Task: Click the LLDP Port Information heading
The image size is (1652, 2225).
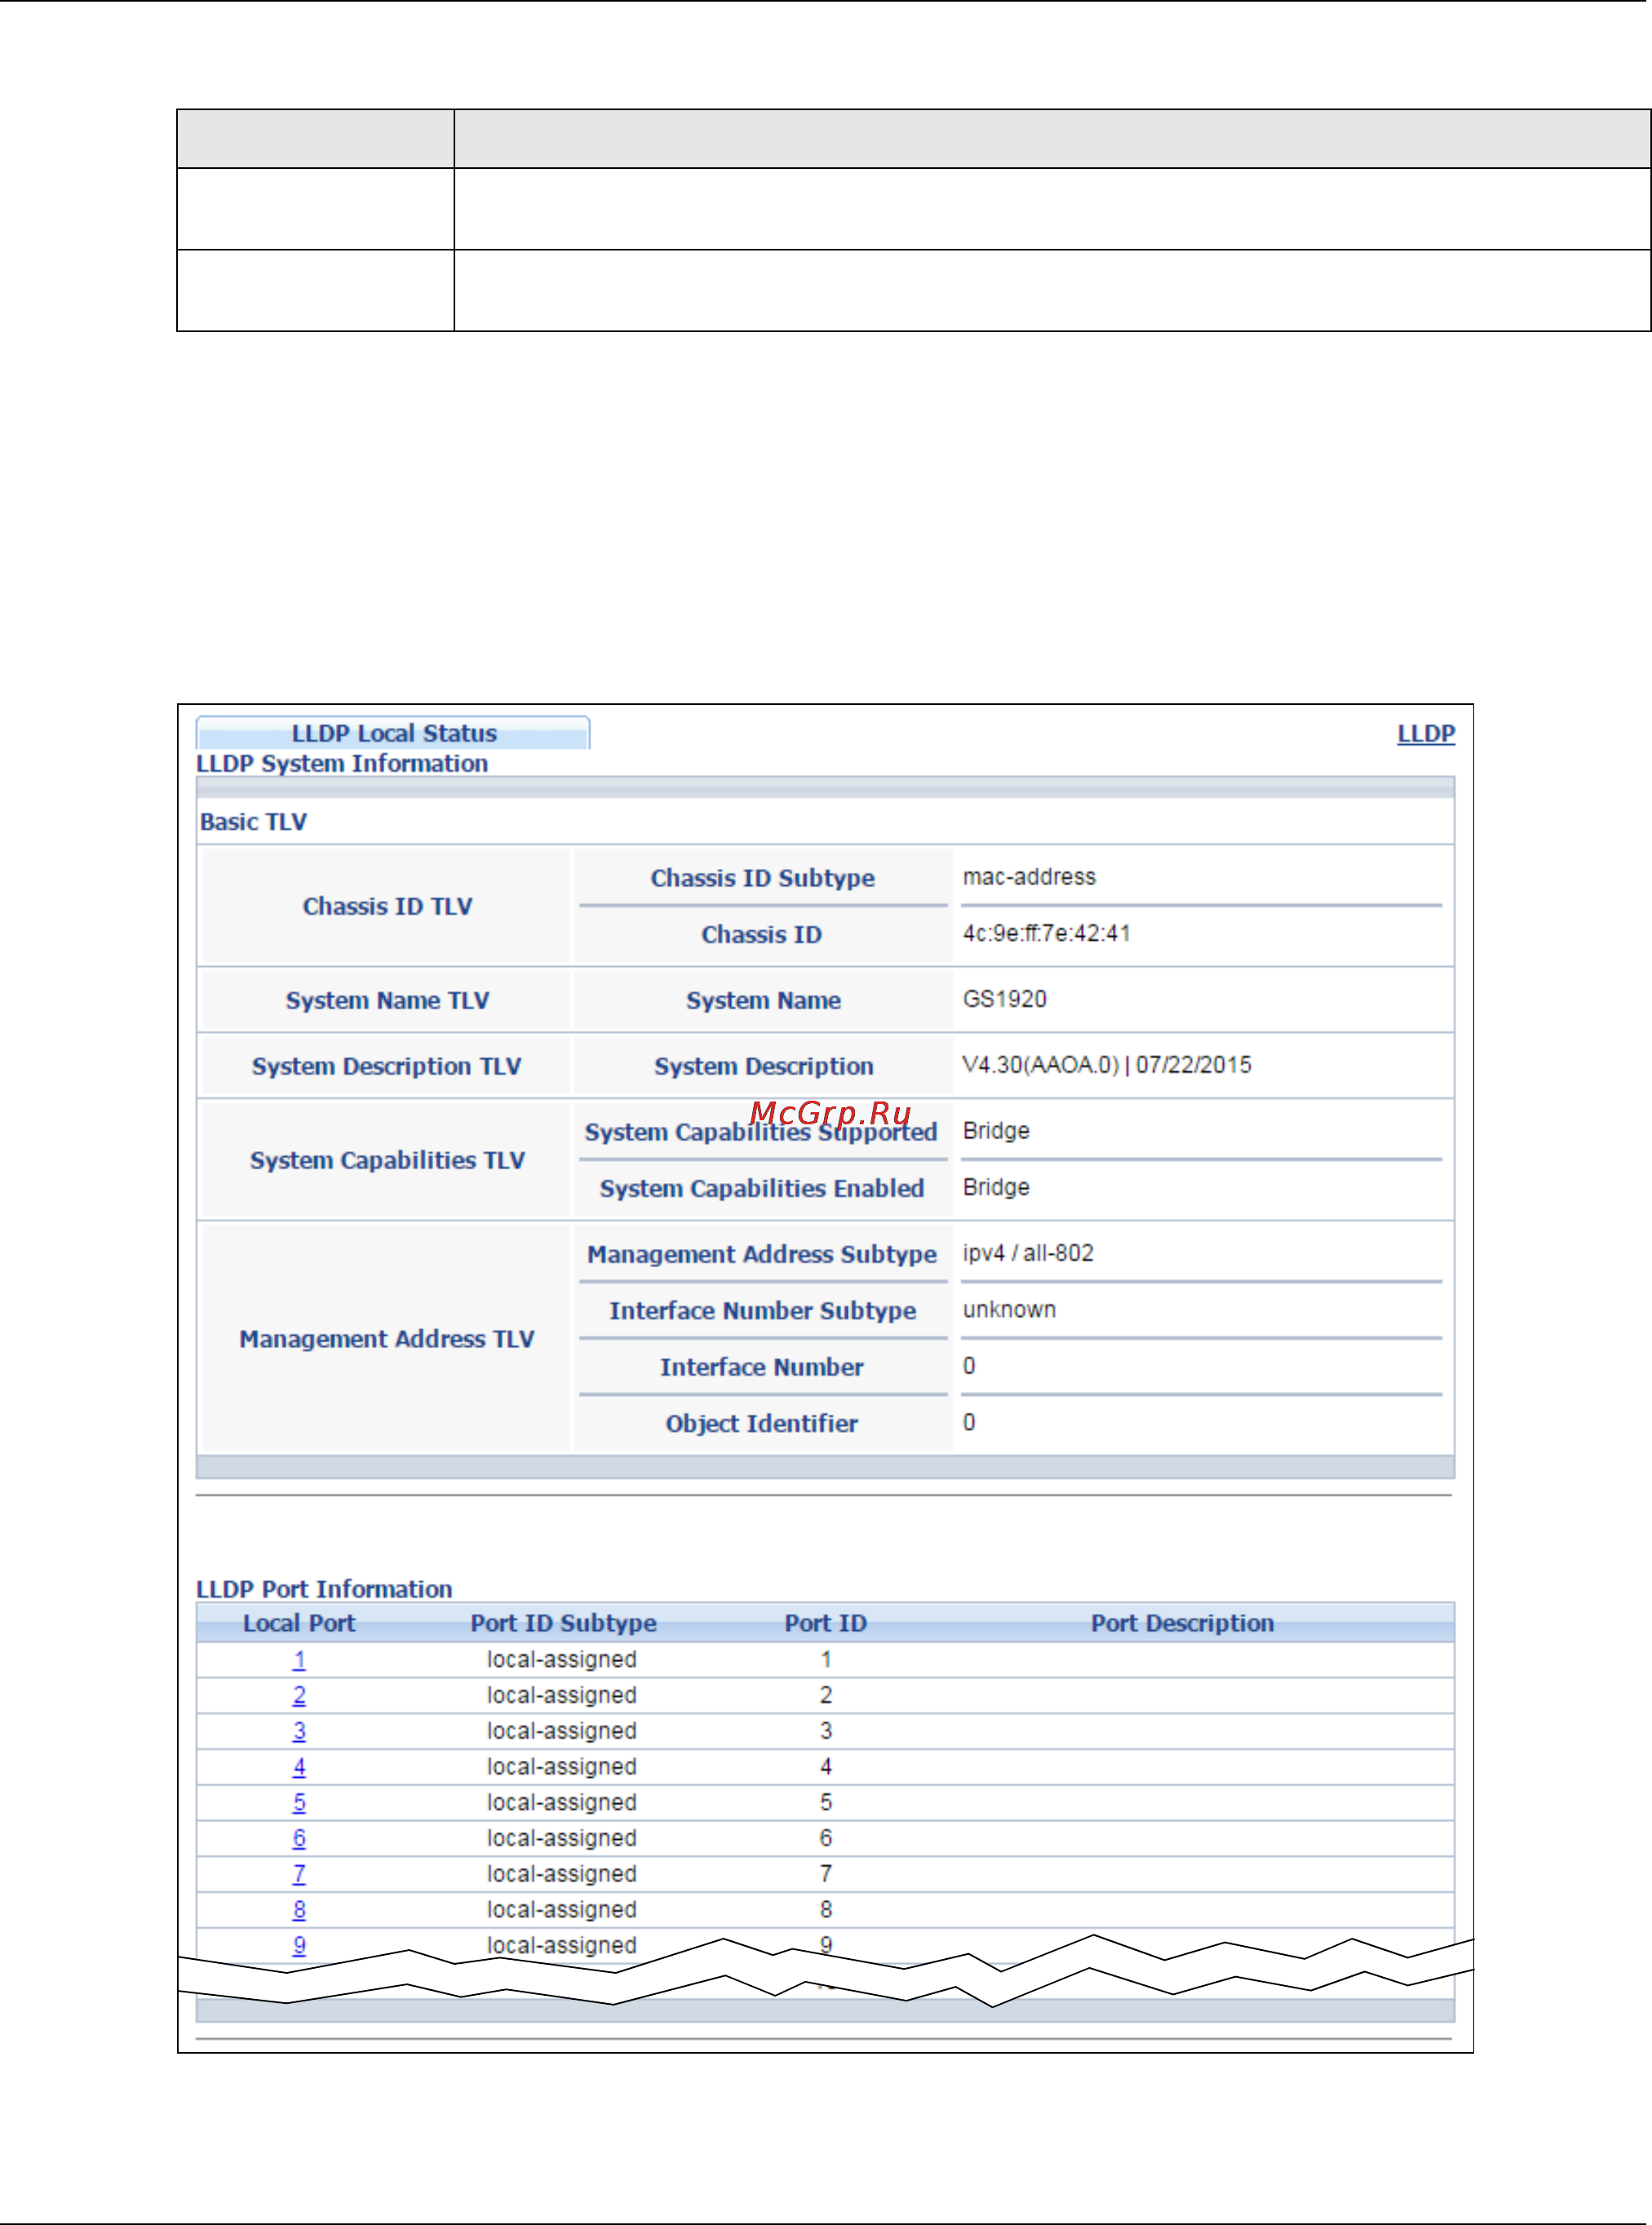Action: click(324, 1589)
